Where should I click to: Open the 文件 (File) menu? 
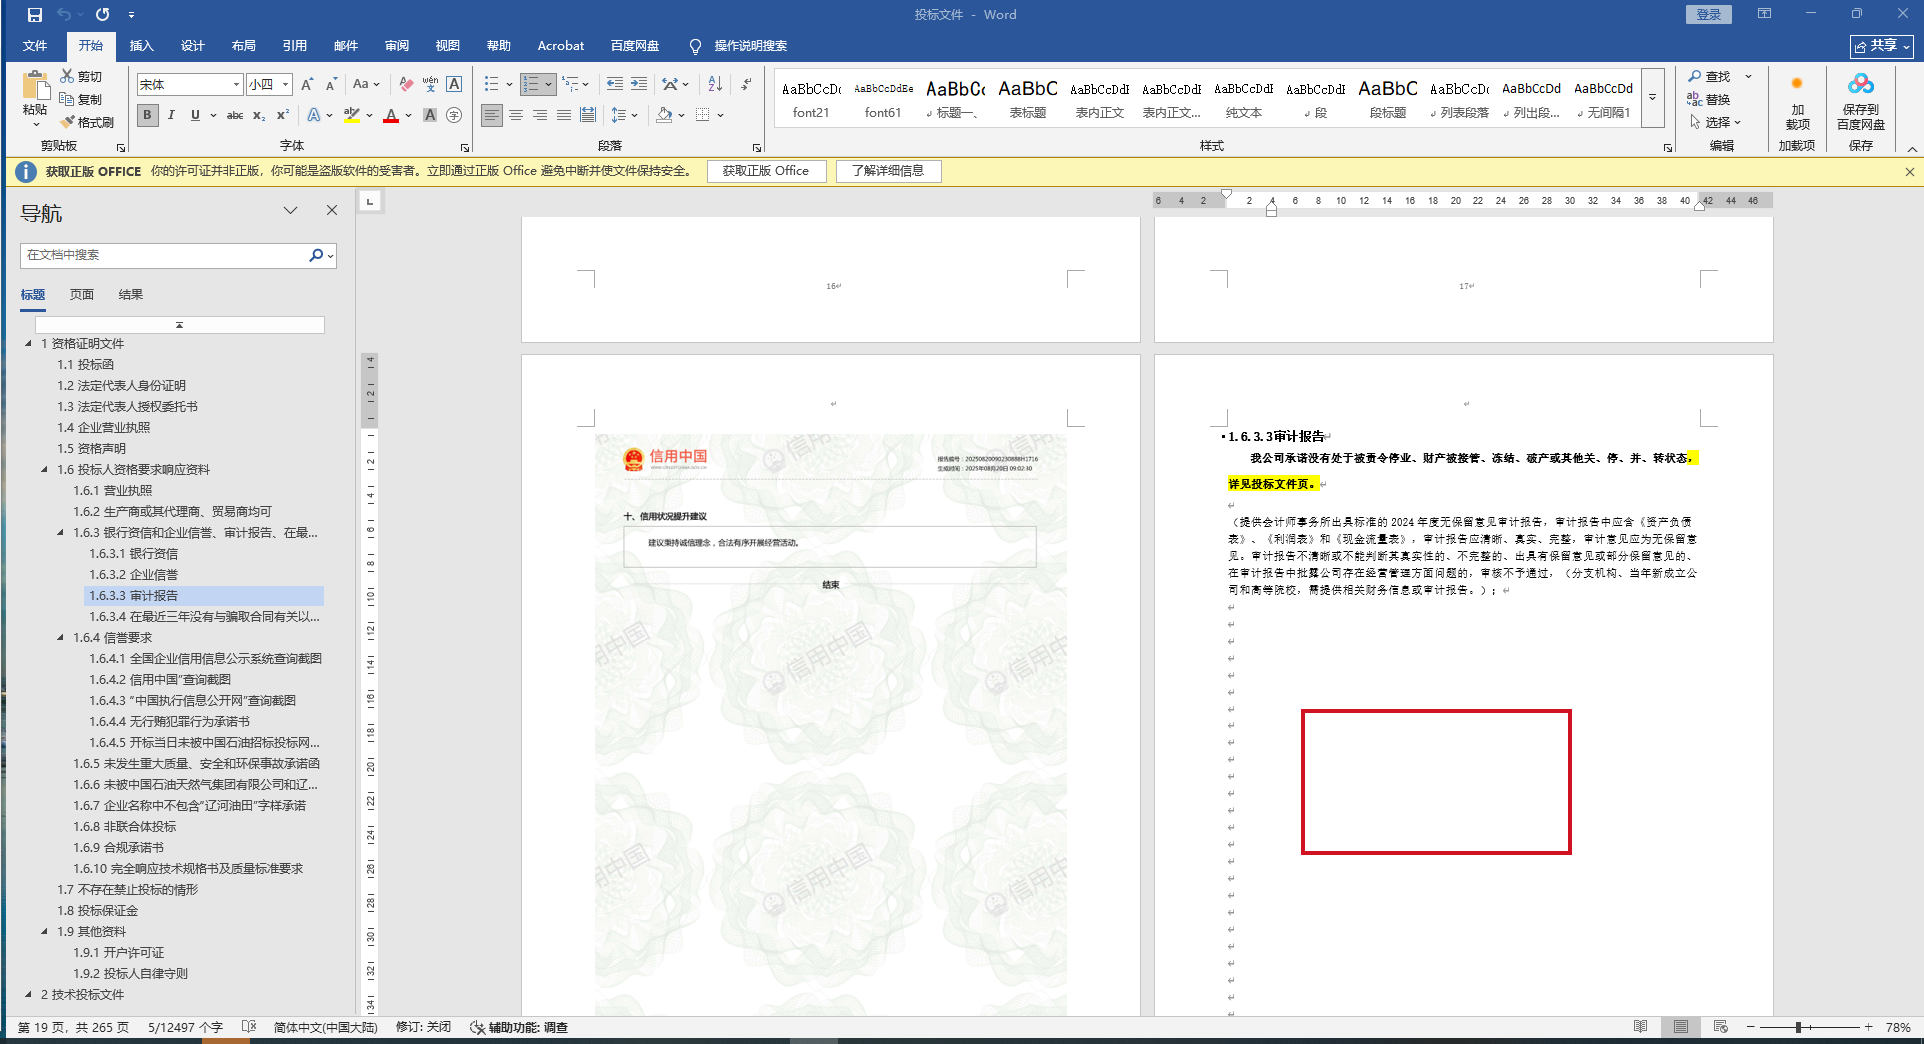(35, 46)
